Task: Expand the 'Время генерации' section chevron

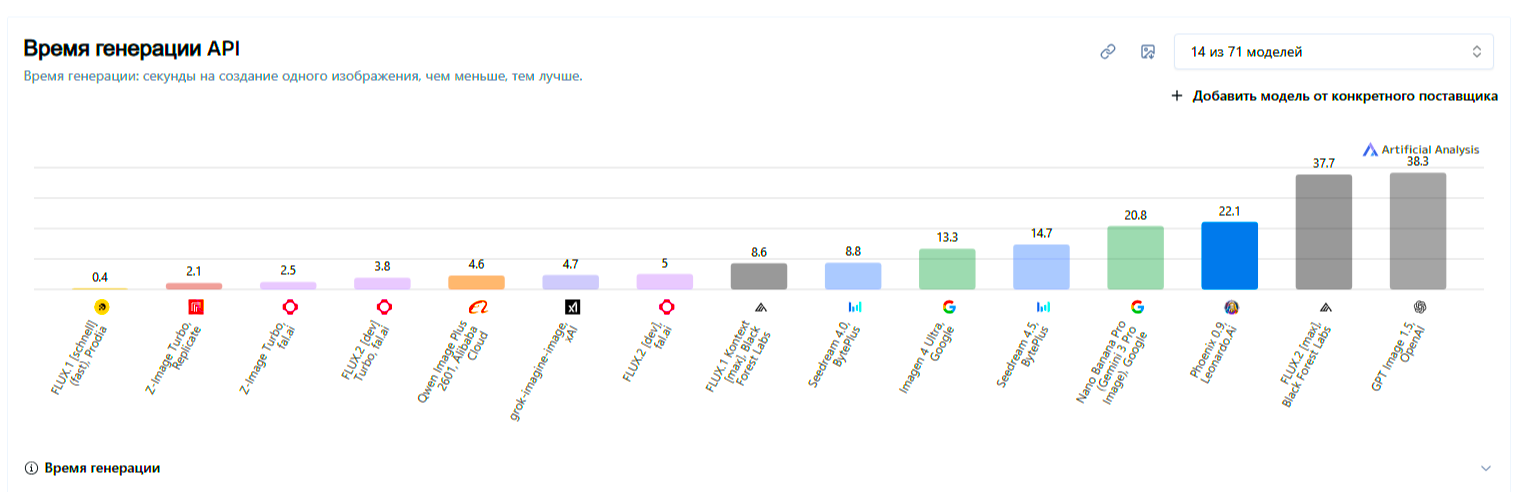Action: (1485, 468)
